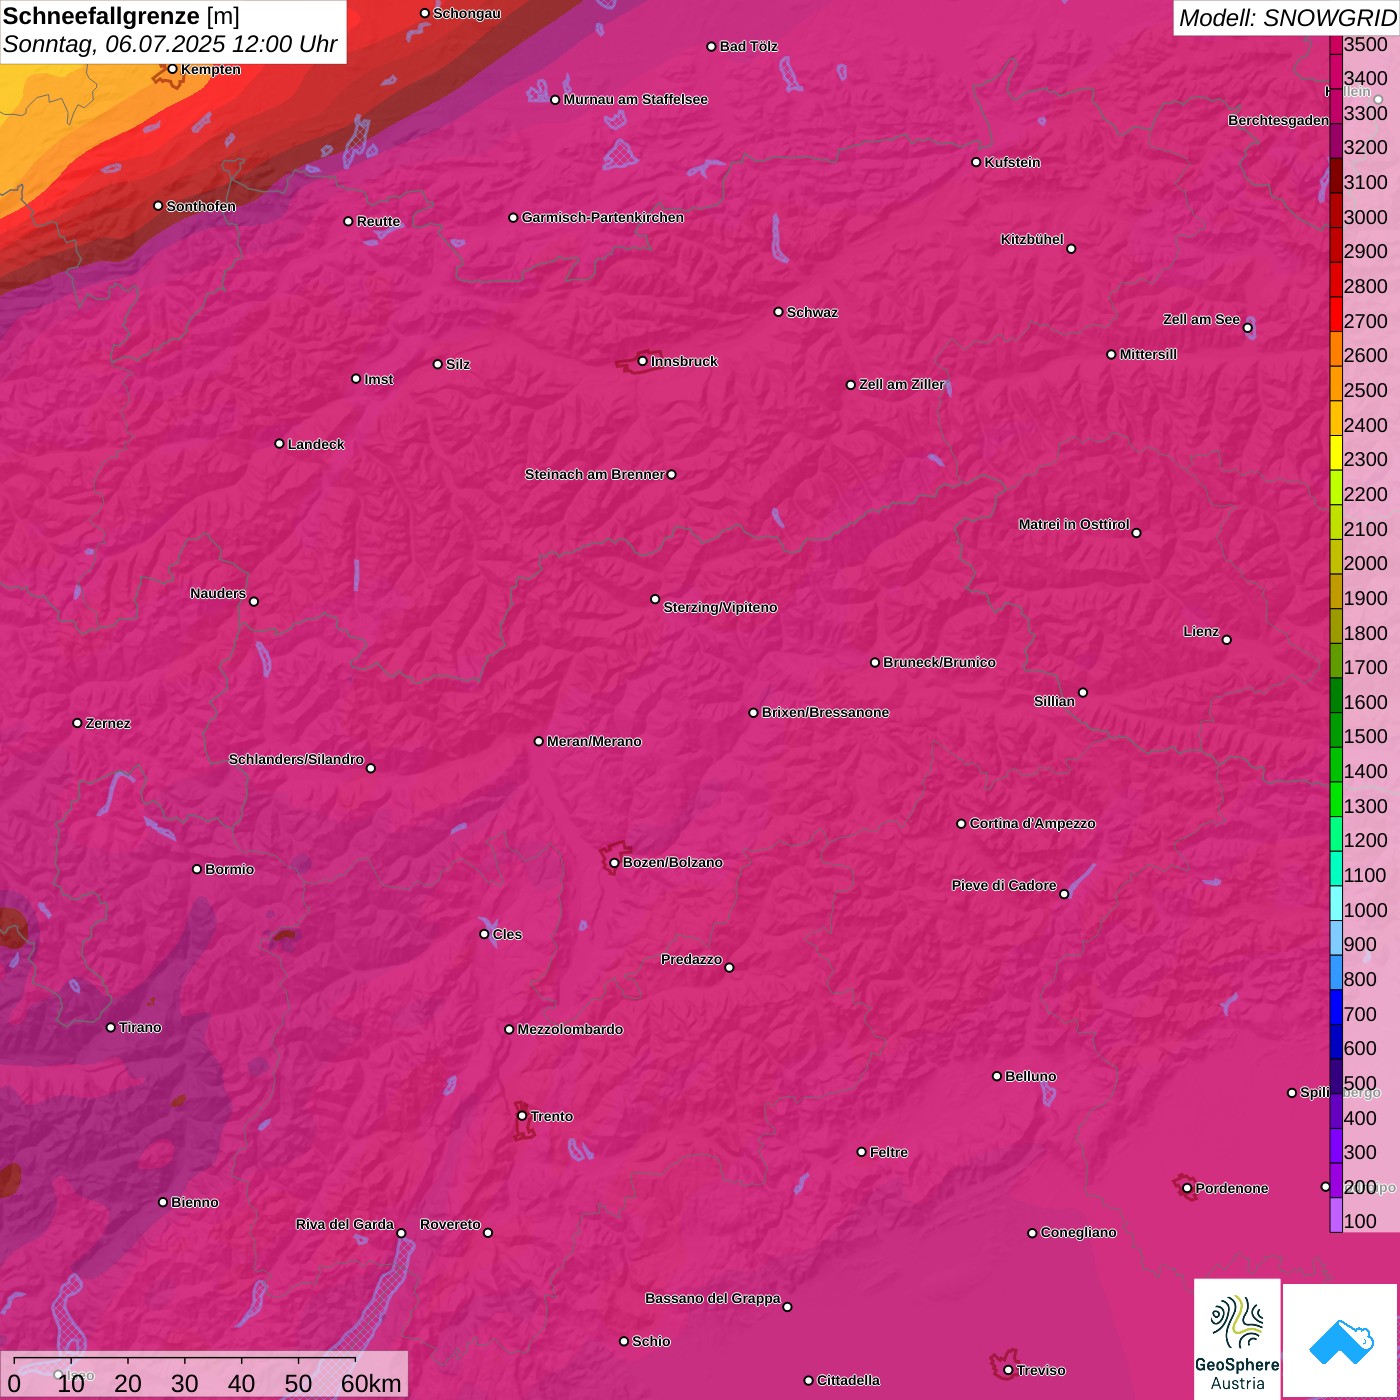This screenshot has width=1400, height=1400.
Task: Click the date Sonntag, 06.07.2025 12:00 Uhr
Action: (x=171, y=44)
